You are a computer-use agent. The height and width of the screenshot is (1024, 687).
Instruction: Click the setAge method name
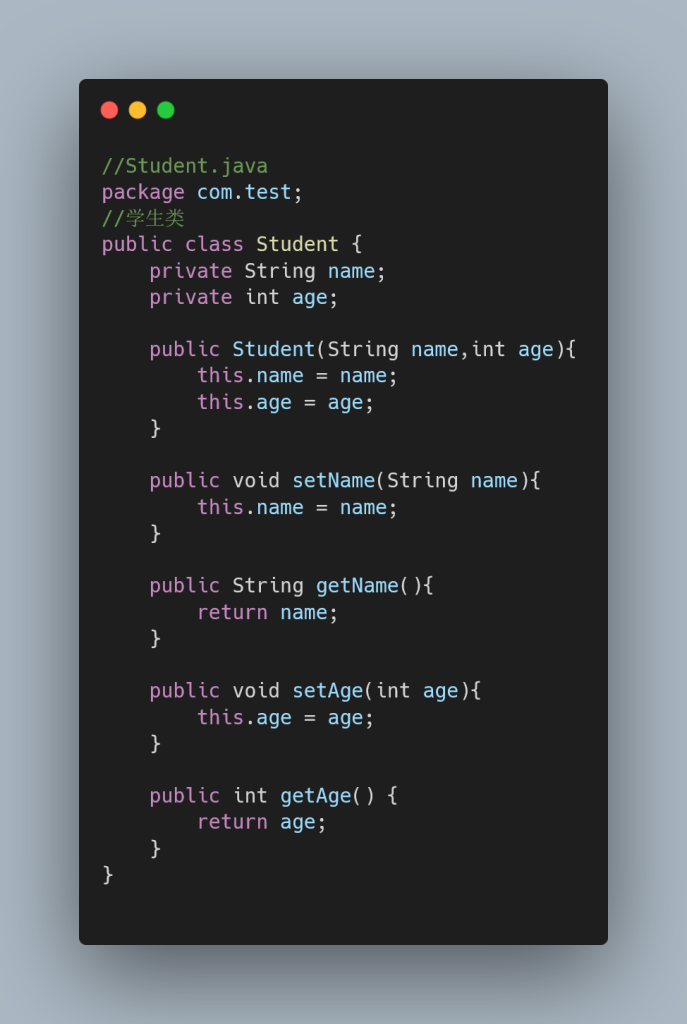pyautogui.click(x=327, y=690)
